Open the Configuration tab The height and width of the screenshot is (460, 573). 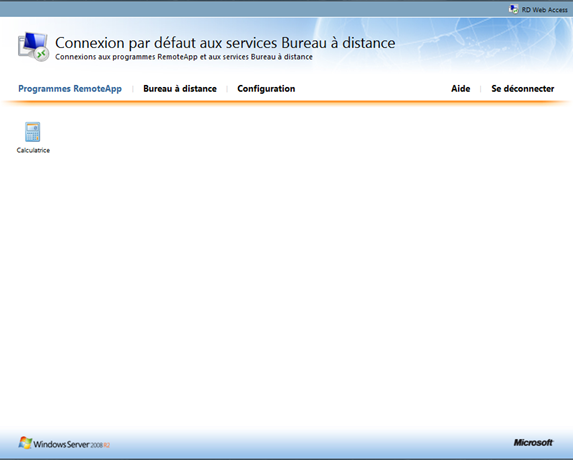(266, 89)
